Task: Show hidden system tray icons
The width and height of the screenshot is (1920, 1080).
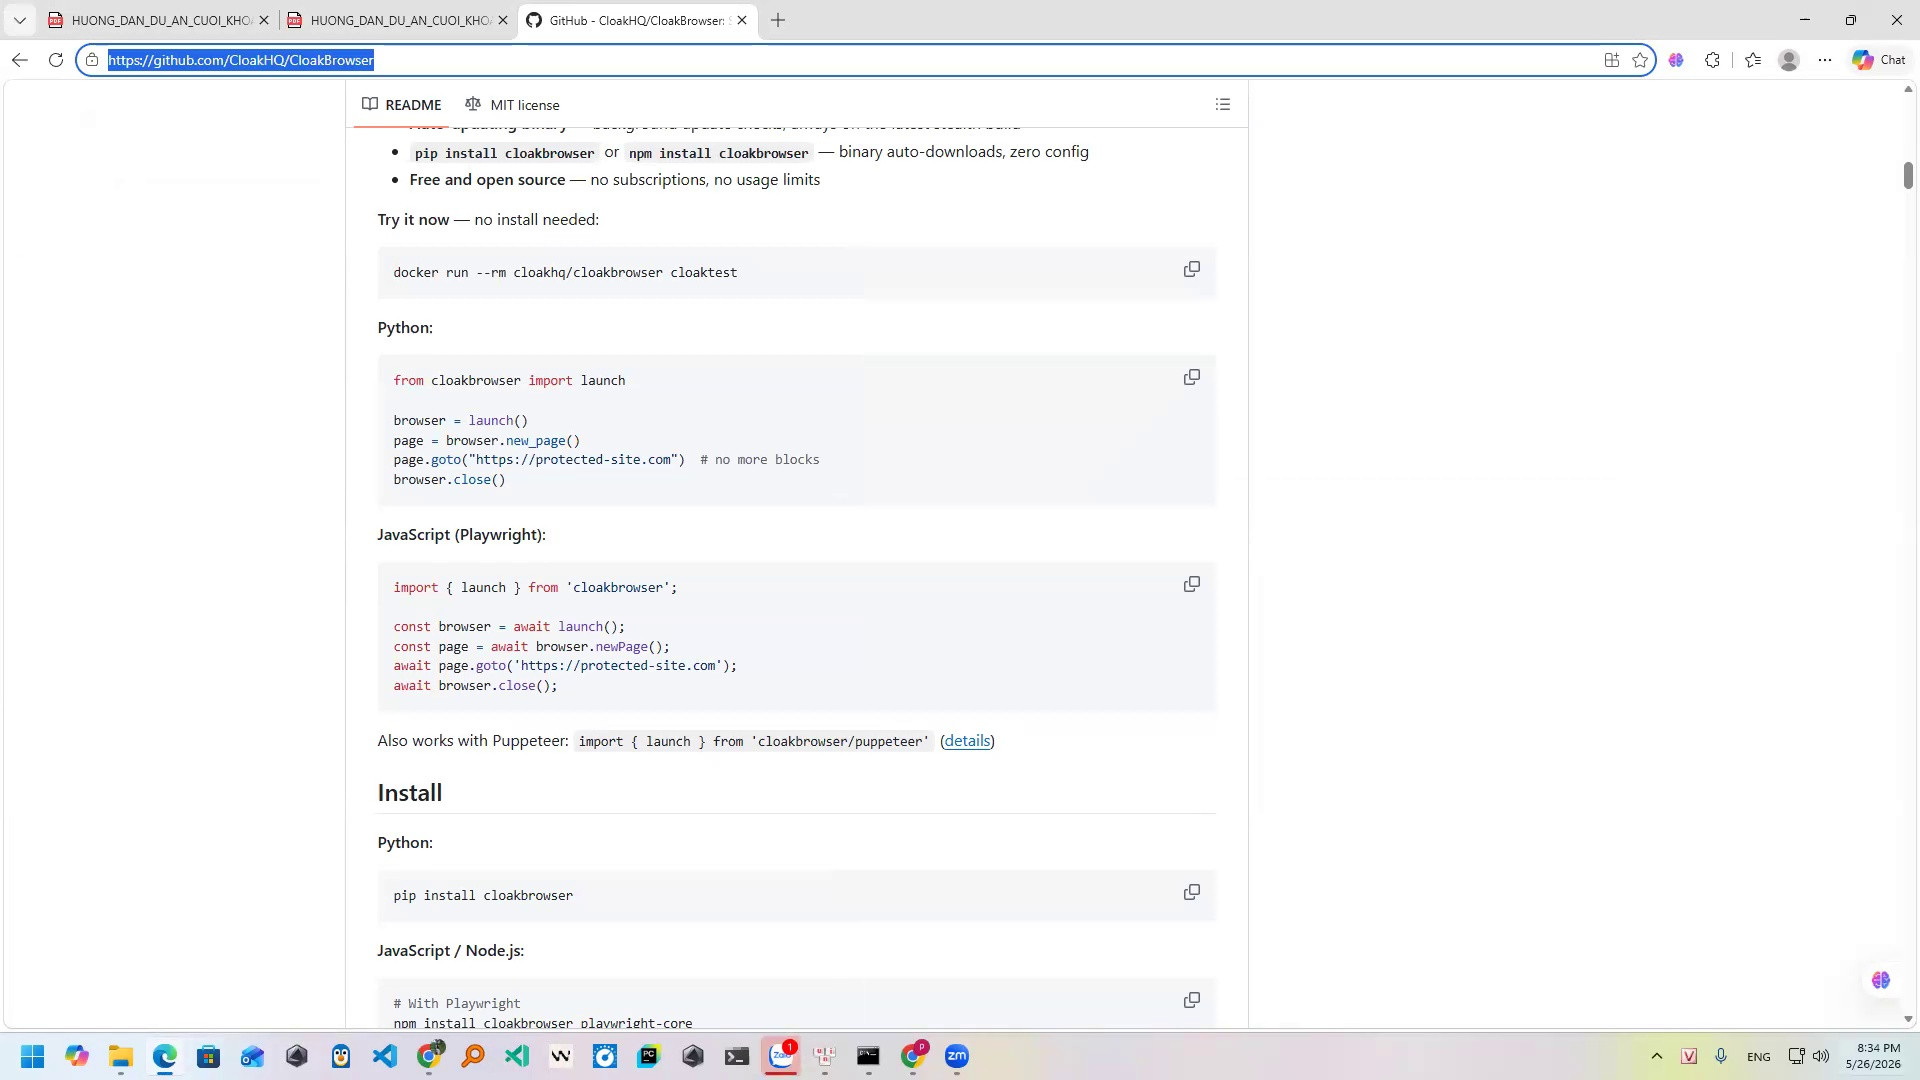Action: click(x=1657, y=1056)
